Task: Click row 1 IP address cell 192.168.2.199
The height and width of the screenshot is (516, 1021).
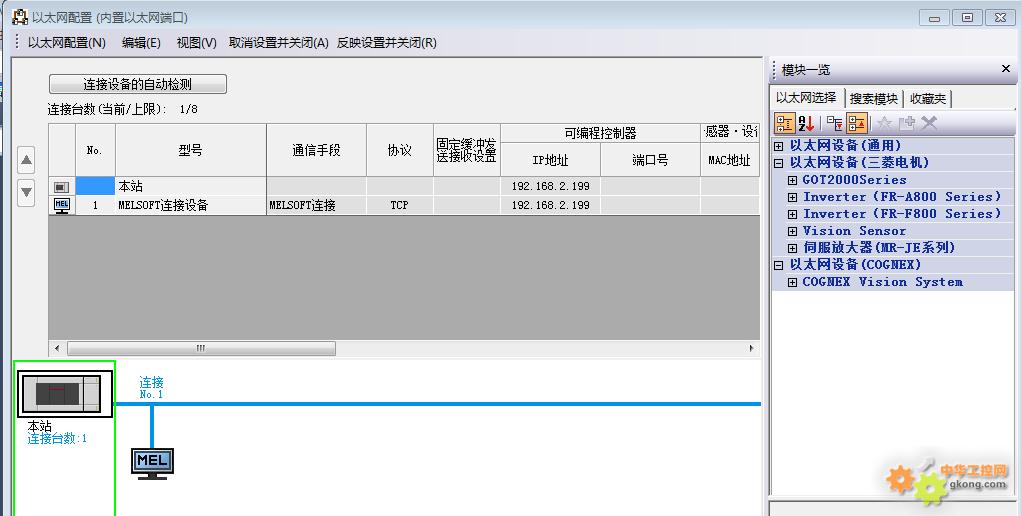Action: pyautogui.click(x=550, y=205)
